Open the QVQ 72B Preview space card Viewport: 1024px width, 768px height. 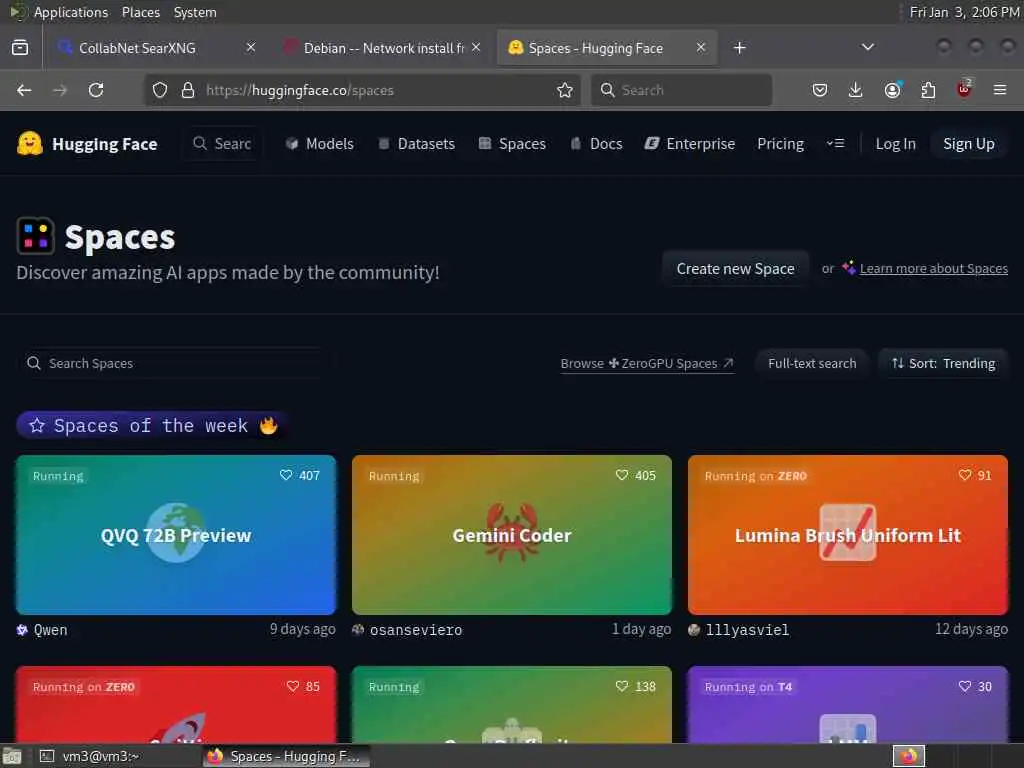pos(176,535)
